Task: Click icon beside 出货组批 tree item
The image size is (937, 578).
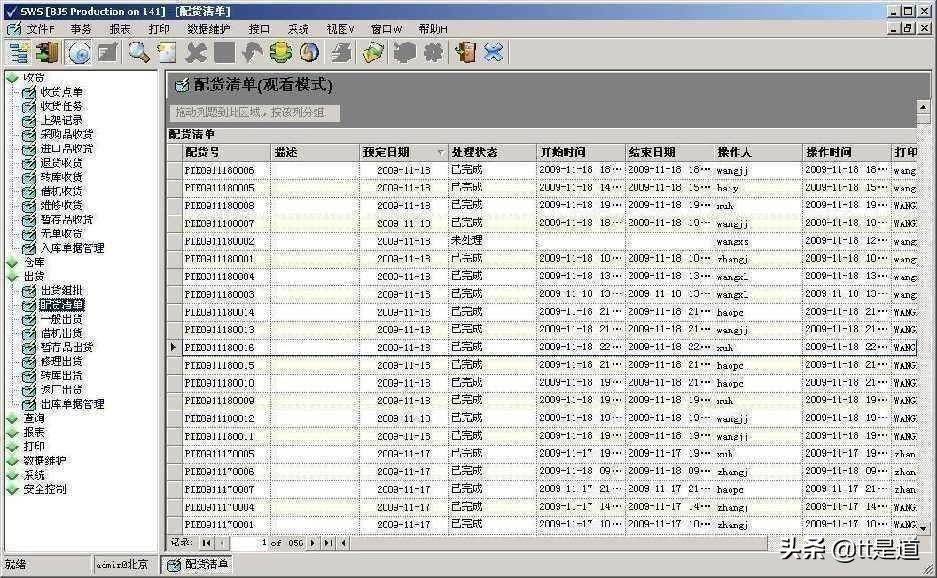Action: point(29,290)
